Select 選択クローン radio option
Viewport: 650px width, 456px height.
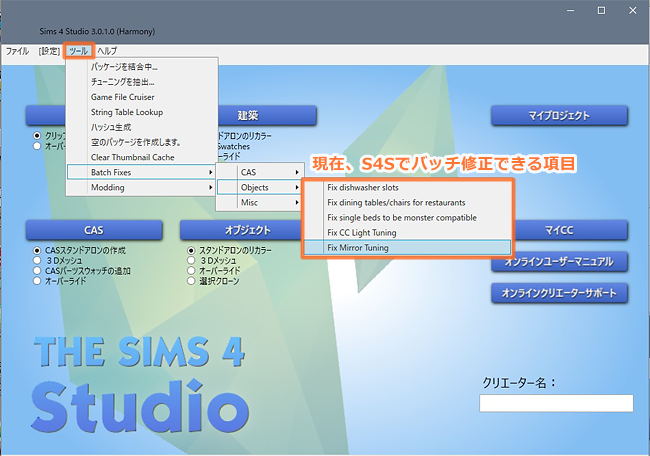(x=191, y=281)
